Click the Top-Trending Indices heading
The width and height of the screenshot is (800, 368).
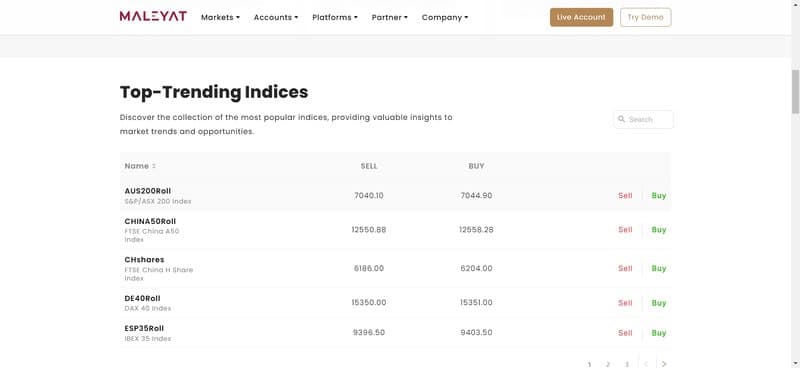(x=214, y=92)
